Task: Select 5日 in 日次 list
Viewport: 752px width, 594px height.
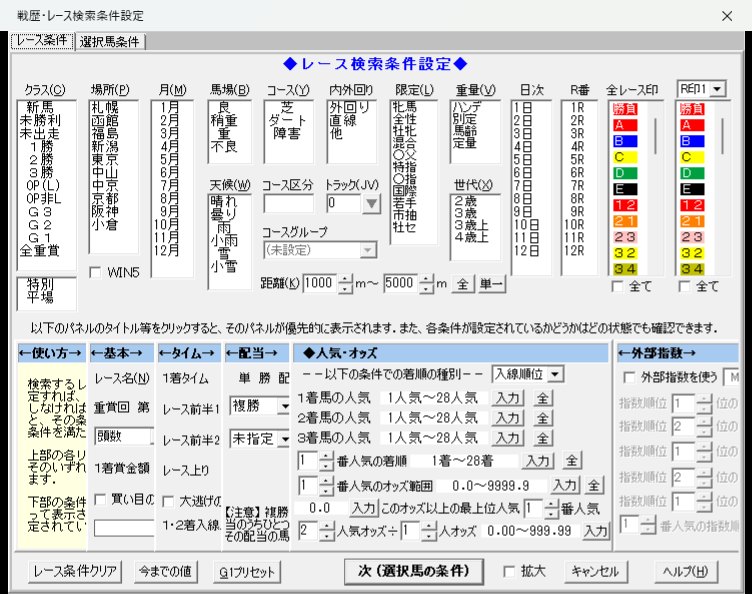Action: click(x=523, y=159)
